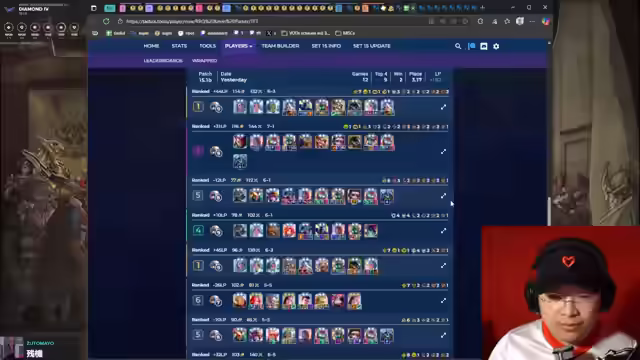
Task: Click the webpage vertical scrollbar
Action: [x=549, y=211]
